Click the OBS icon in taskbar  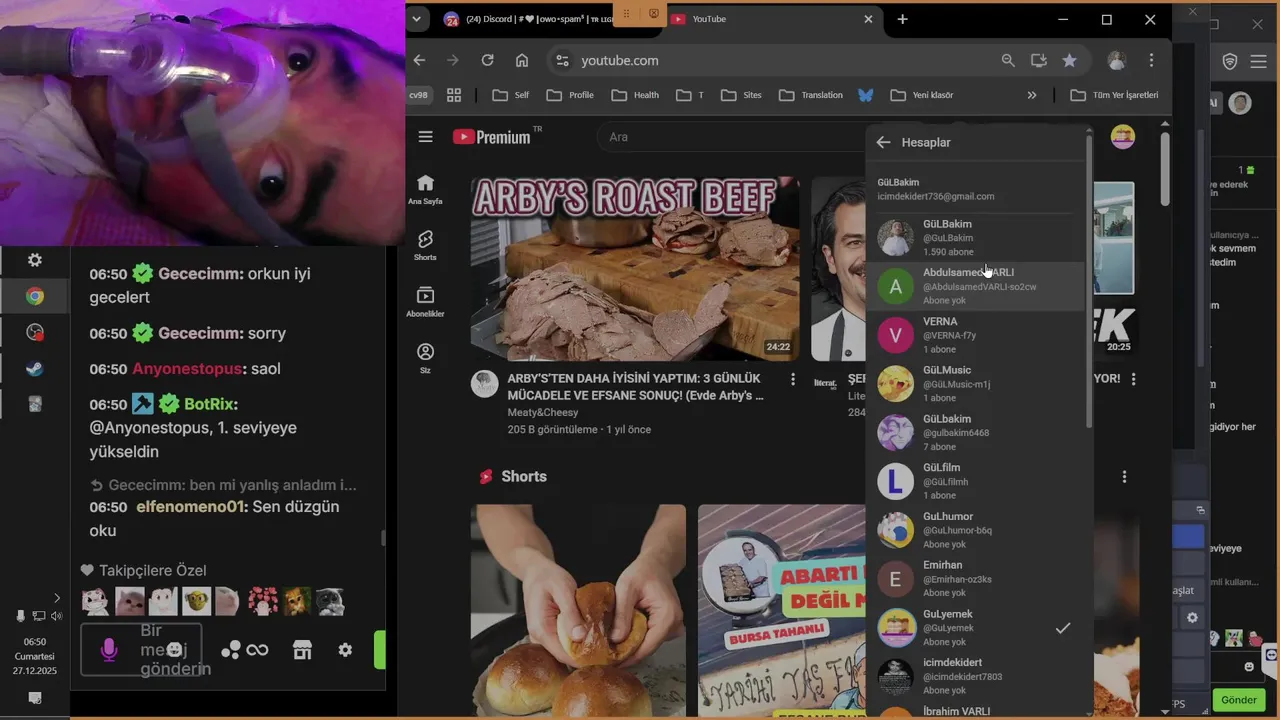[x=35, y=332]
